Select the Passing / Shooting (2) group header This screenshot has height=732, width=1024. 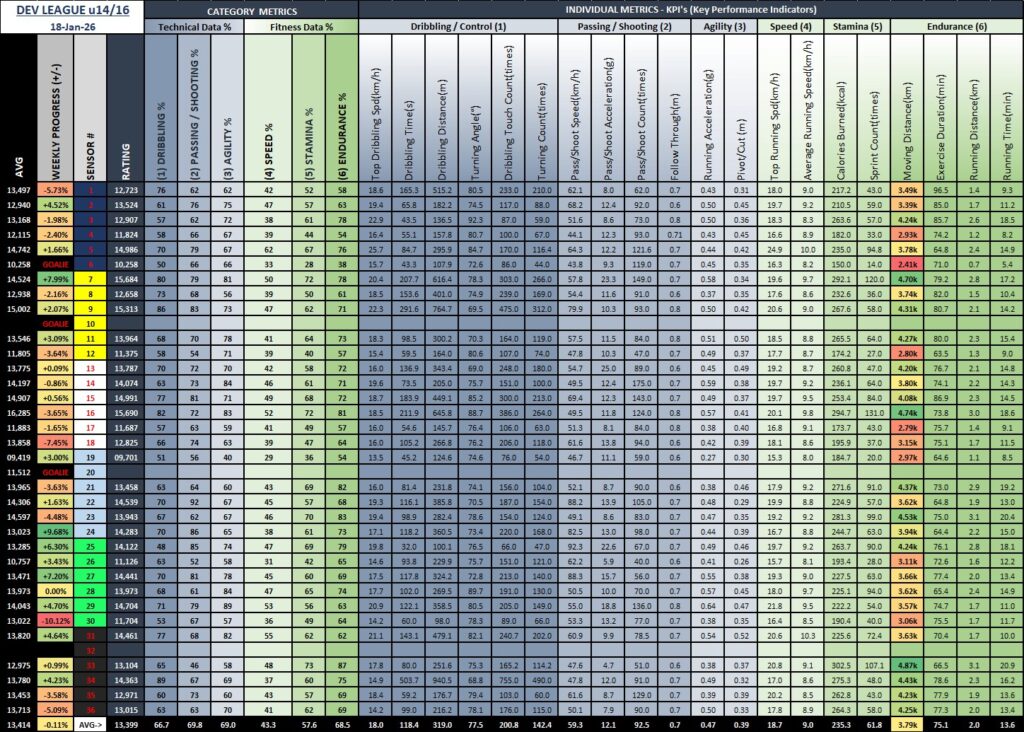click(x=625, y=26)
